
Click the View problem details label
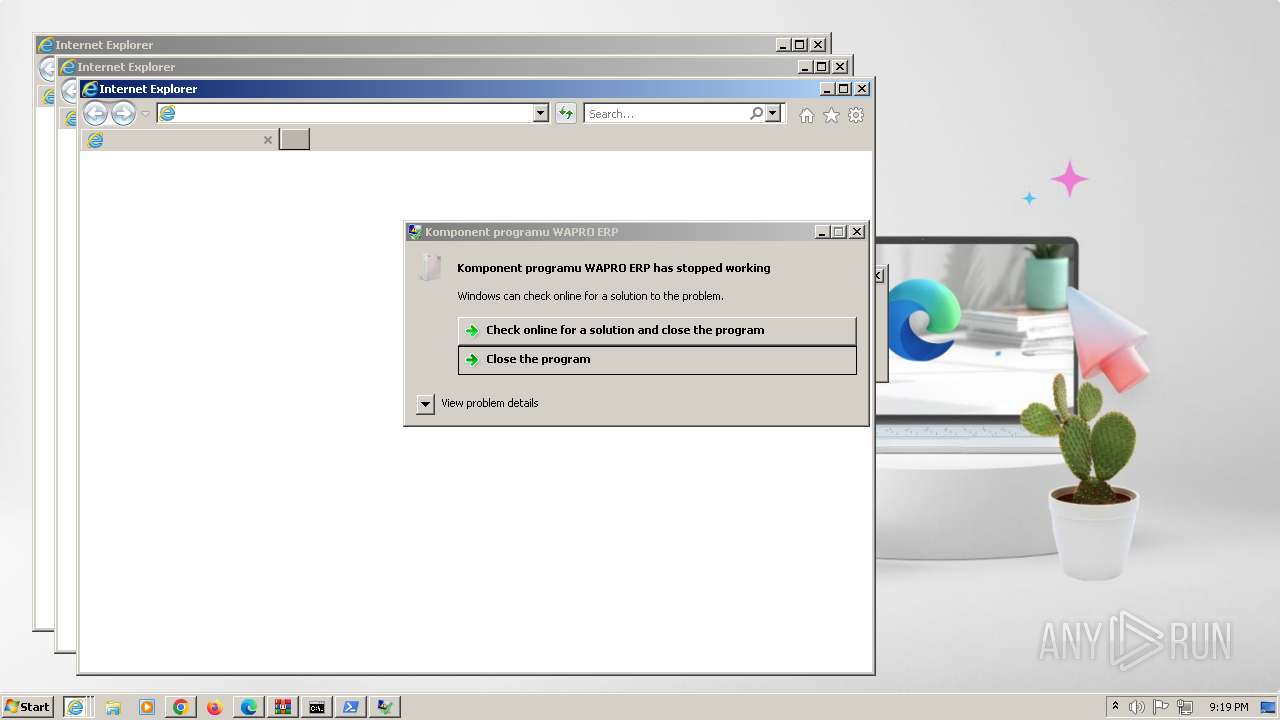(490, 403)
